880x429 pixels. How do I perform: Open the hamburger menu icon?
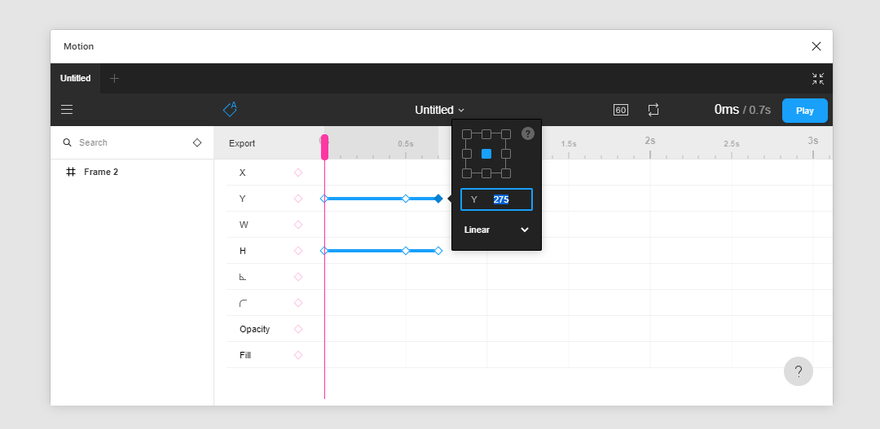pyautogui.click(x=67, y=109)
